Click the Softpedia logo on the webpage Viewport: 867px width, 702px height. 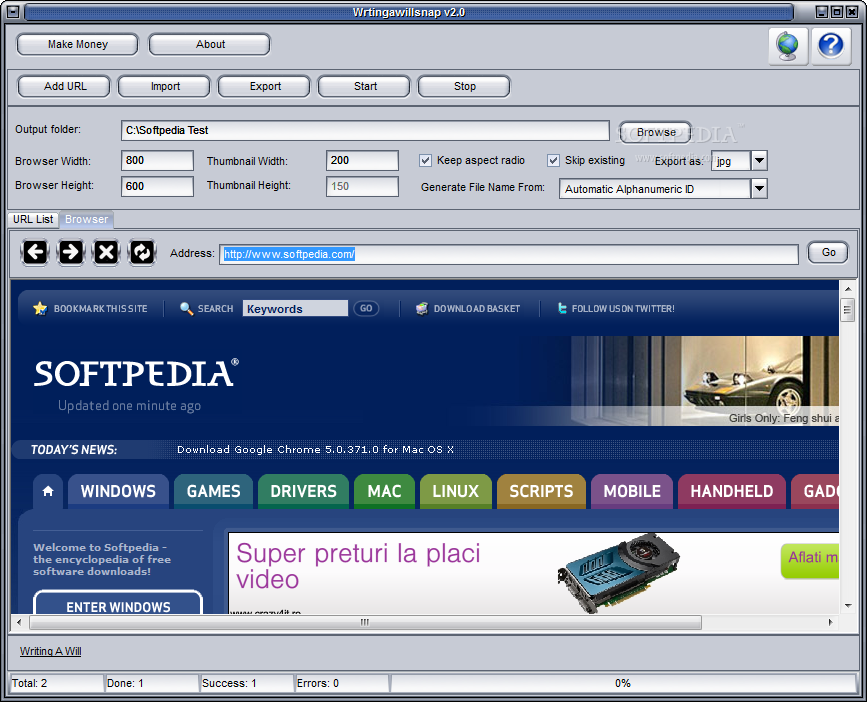point(136,374)
